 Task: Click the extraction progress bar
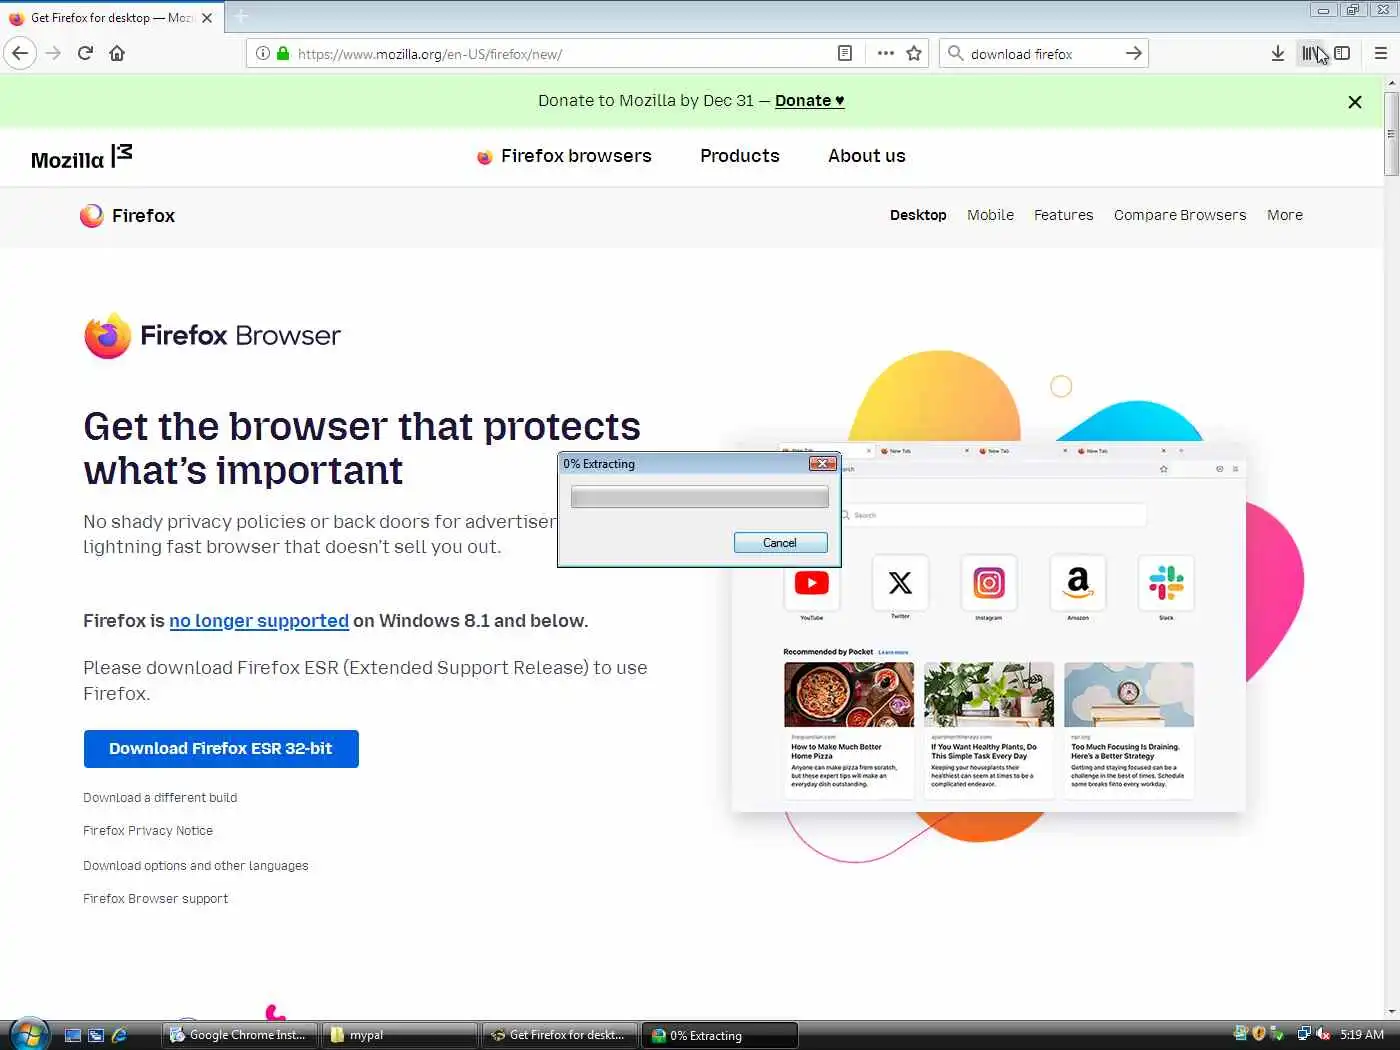tap(700, 497)
